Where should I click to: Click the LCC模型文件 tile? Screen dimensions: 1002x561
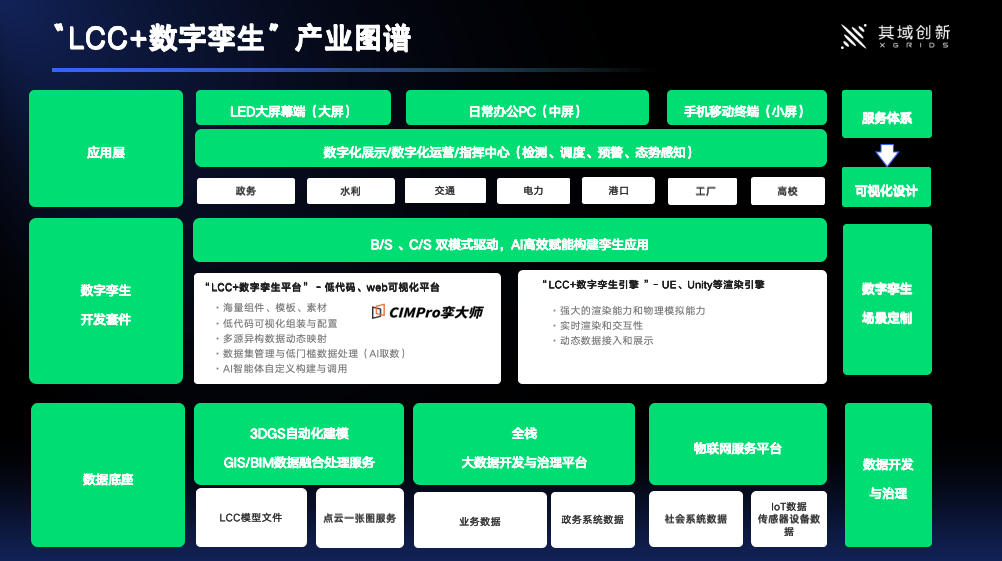click(x=251, y=518)
